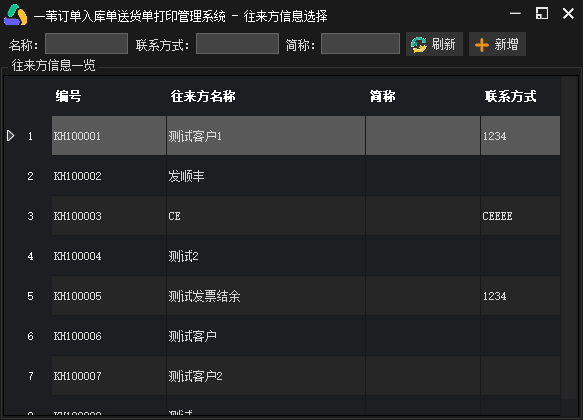Viewport: 583px width, 420px height.
Task: Click the refresh arrows icon
Action: [419, 45]
